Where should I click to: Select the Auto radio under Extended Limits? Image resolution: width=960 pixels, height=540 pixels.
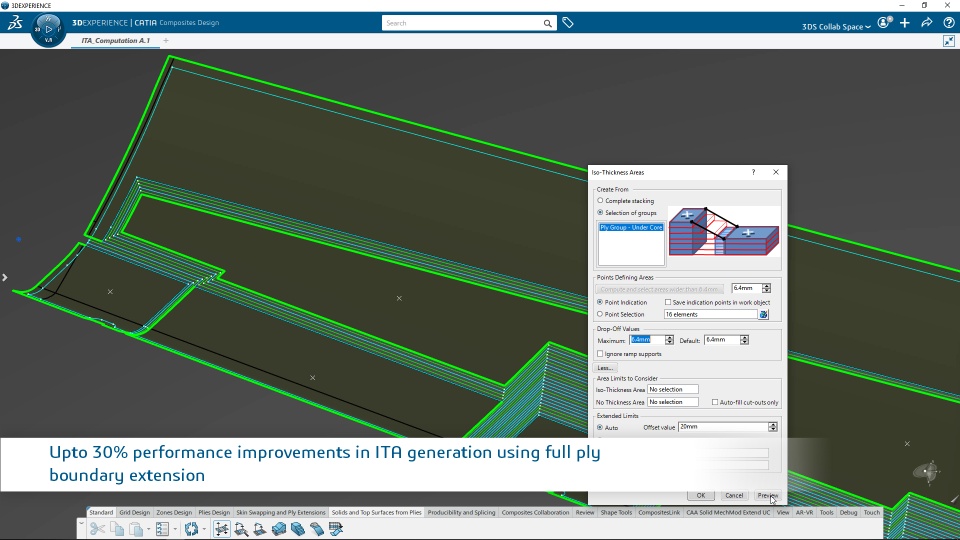[600, 427]
